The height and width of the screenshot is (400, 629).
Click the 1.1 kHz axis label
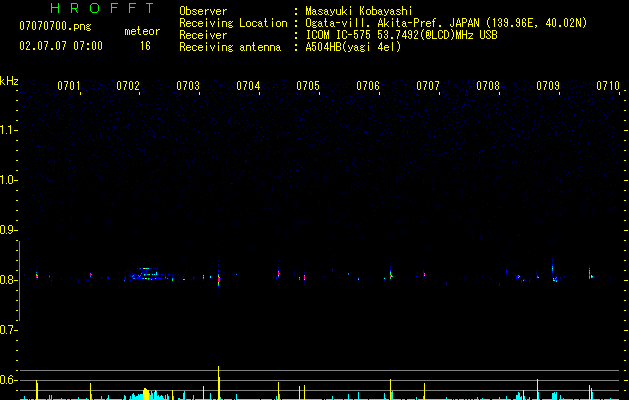[8, 130]
